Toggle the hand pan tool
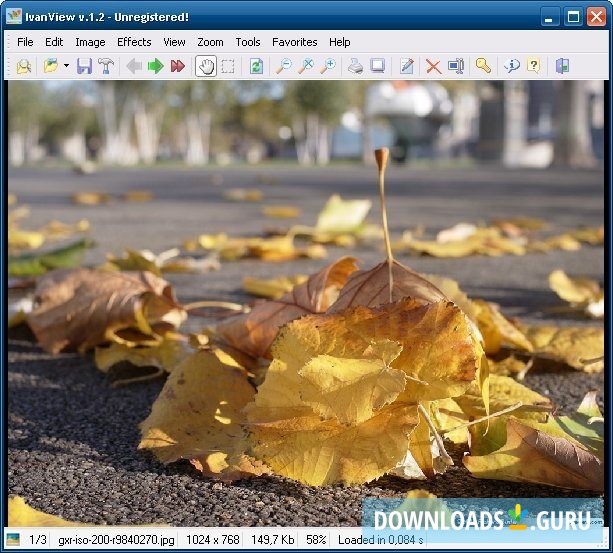The height and width of the screenshot is (553, 613). (x=207, y=66)
